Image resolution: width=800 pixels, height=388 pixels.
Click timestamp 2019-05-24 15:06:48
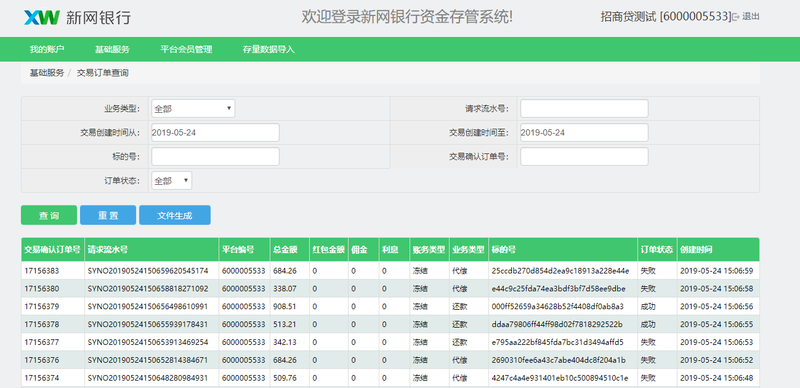717,378
